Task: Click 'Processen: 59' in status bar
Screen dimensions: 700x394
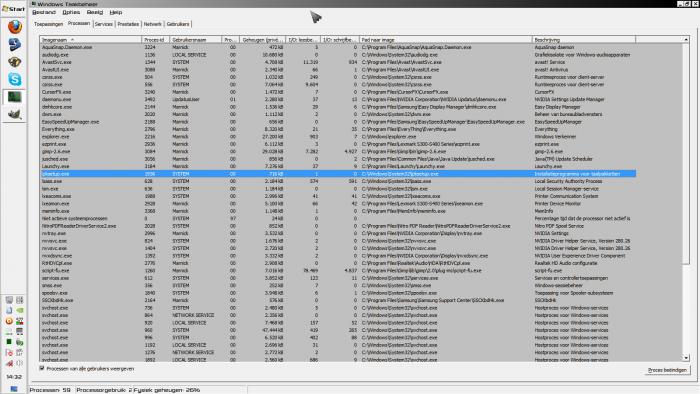Action: click(x=50, y=390)
